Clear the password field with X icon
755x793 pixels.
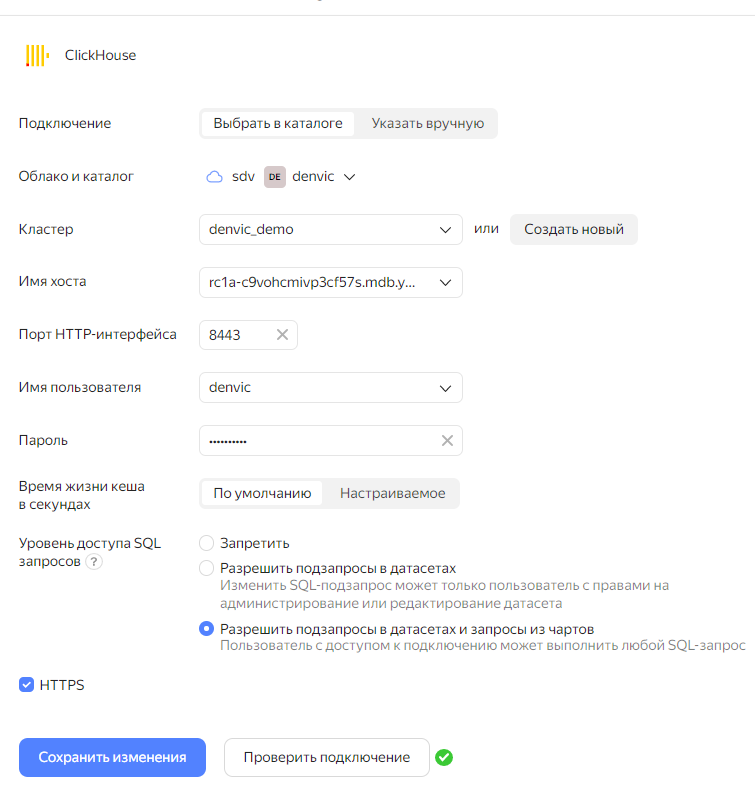[x=447, y=441]
